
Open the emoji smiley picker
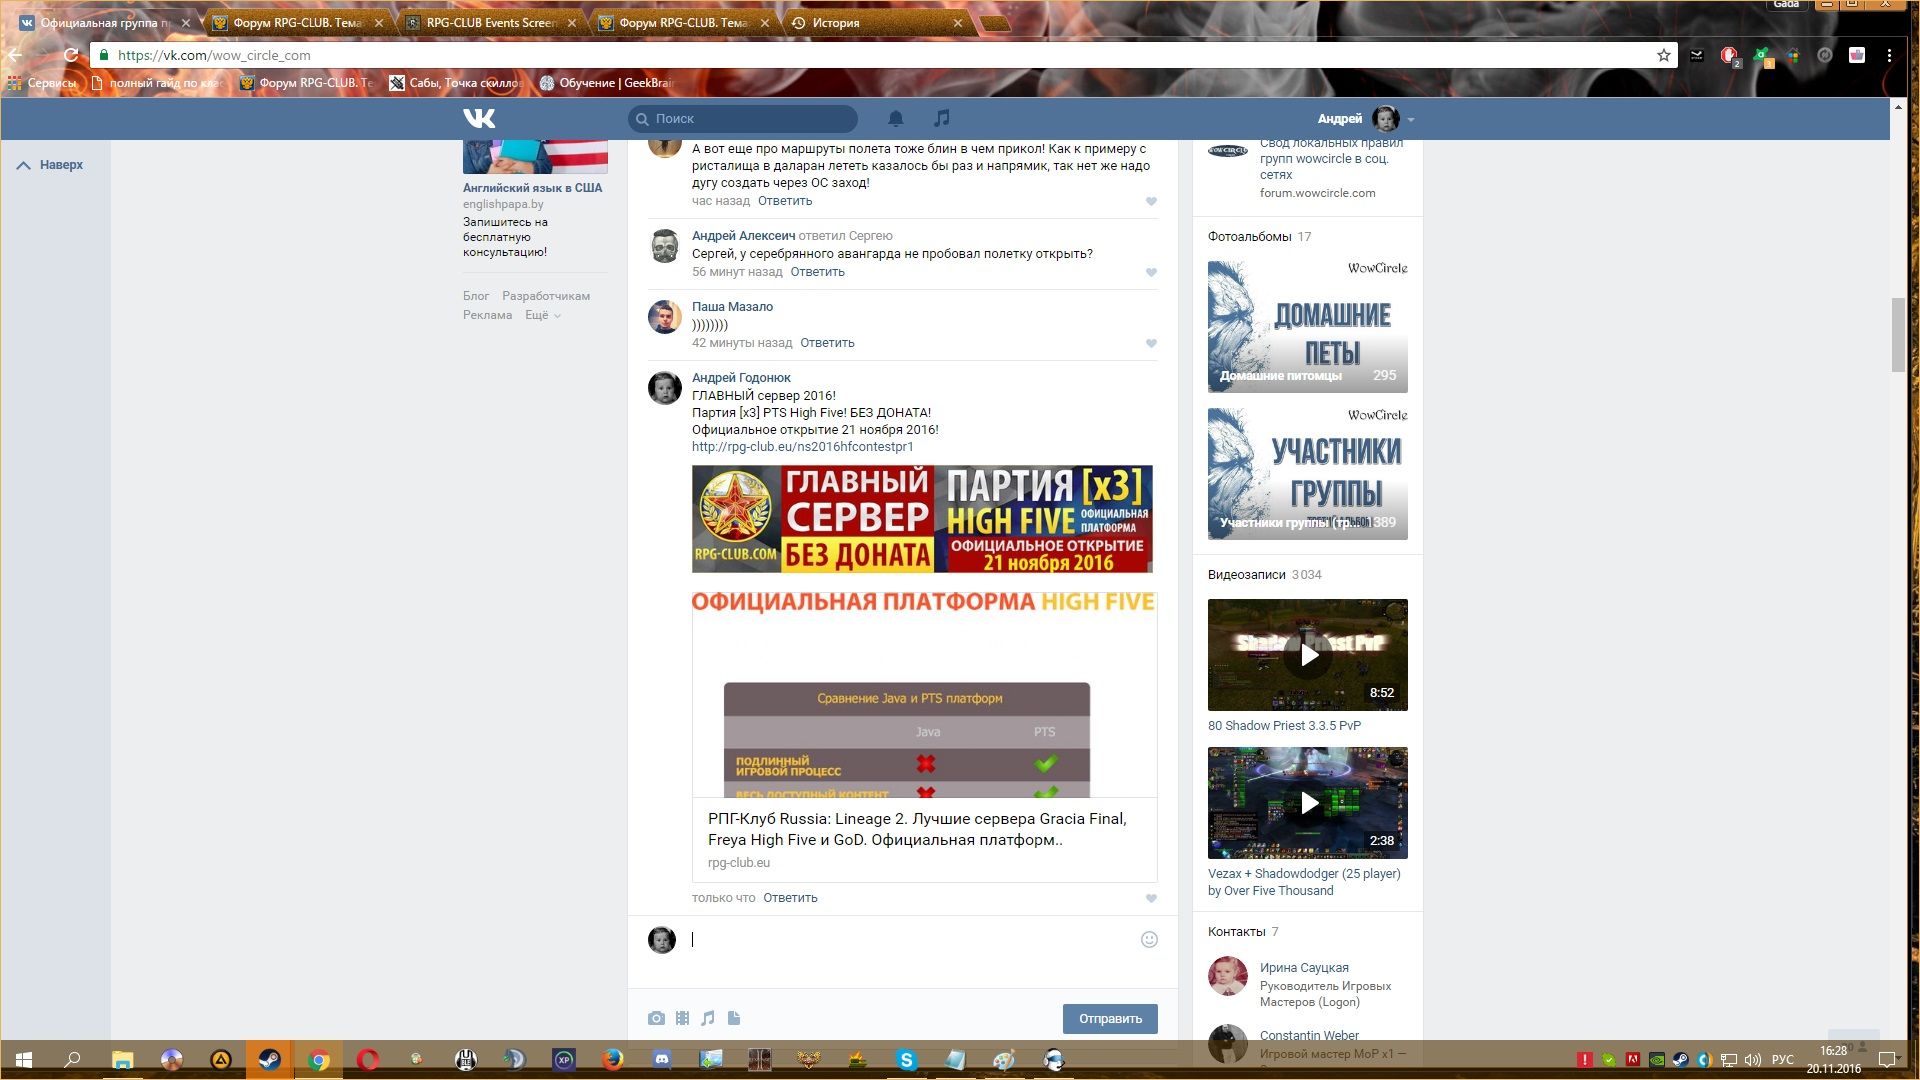click(x=1149, y=939)
